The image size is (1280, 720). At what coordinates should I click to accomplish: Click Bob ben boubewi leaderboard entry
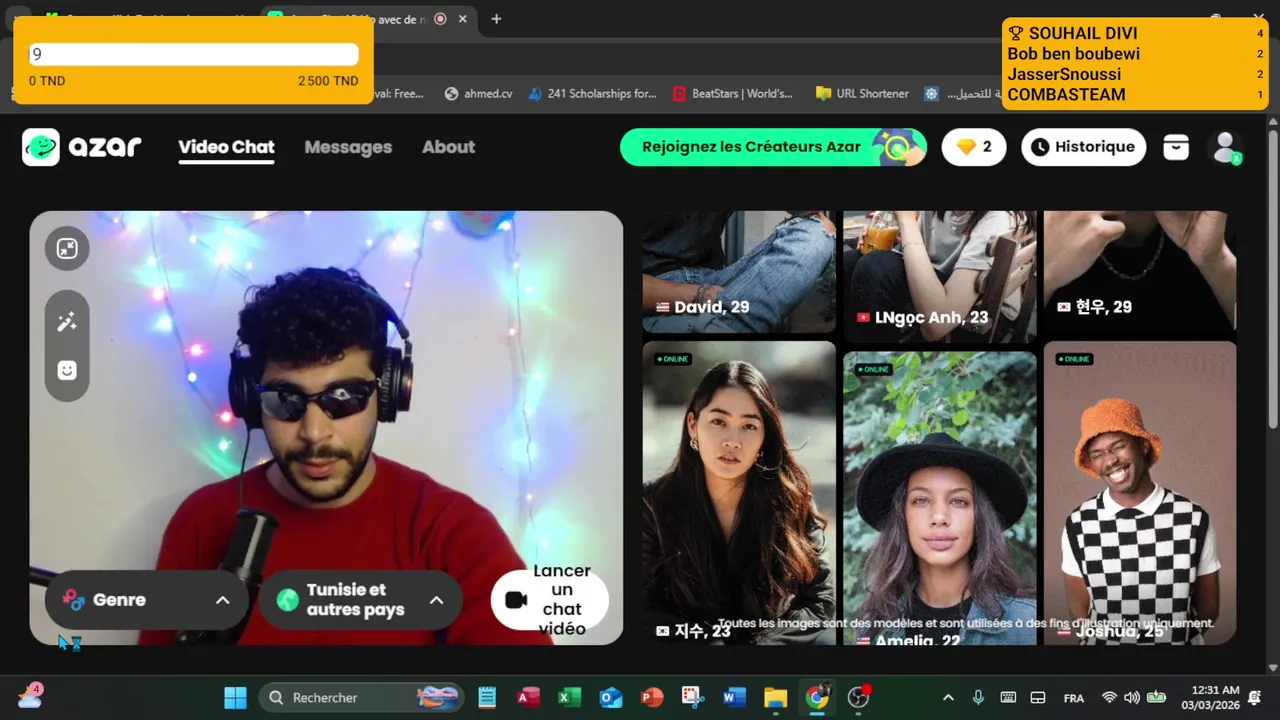pos(1135,54)
